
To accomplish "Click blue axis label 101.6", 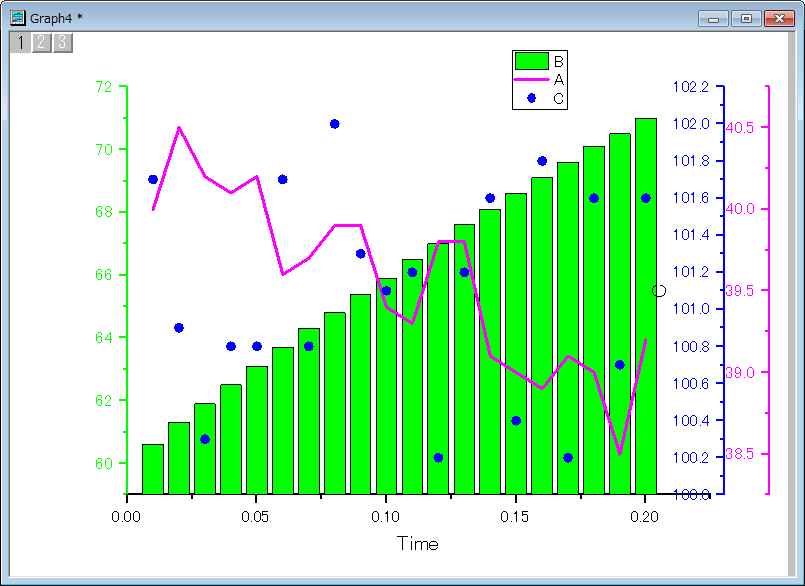I will 691,198.
